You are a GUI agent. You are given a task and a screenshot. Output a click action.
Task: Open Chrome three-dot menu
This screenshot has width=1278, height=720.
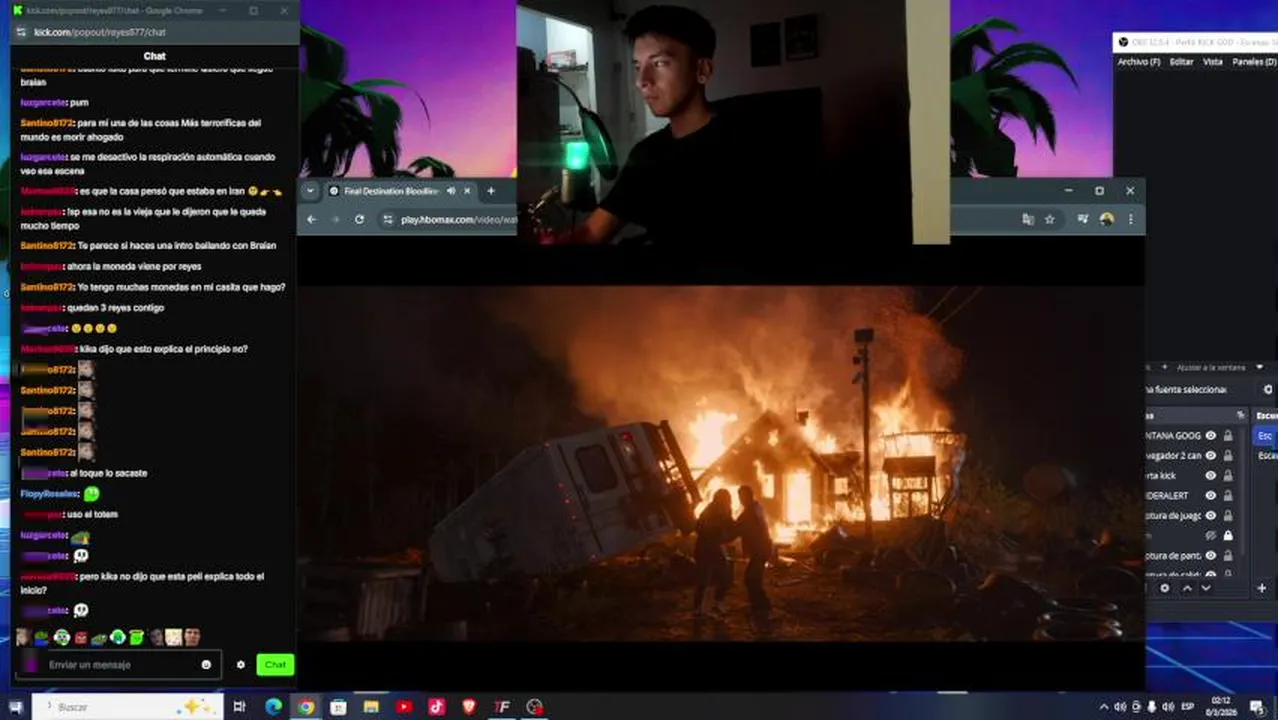tap(1131, 219)
